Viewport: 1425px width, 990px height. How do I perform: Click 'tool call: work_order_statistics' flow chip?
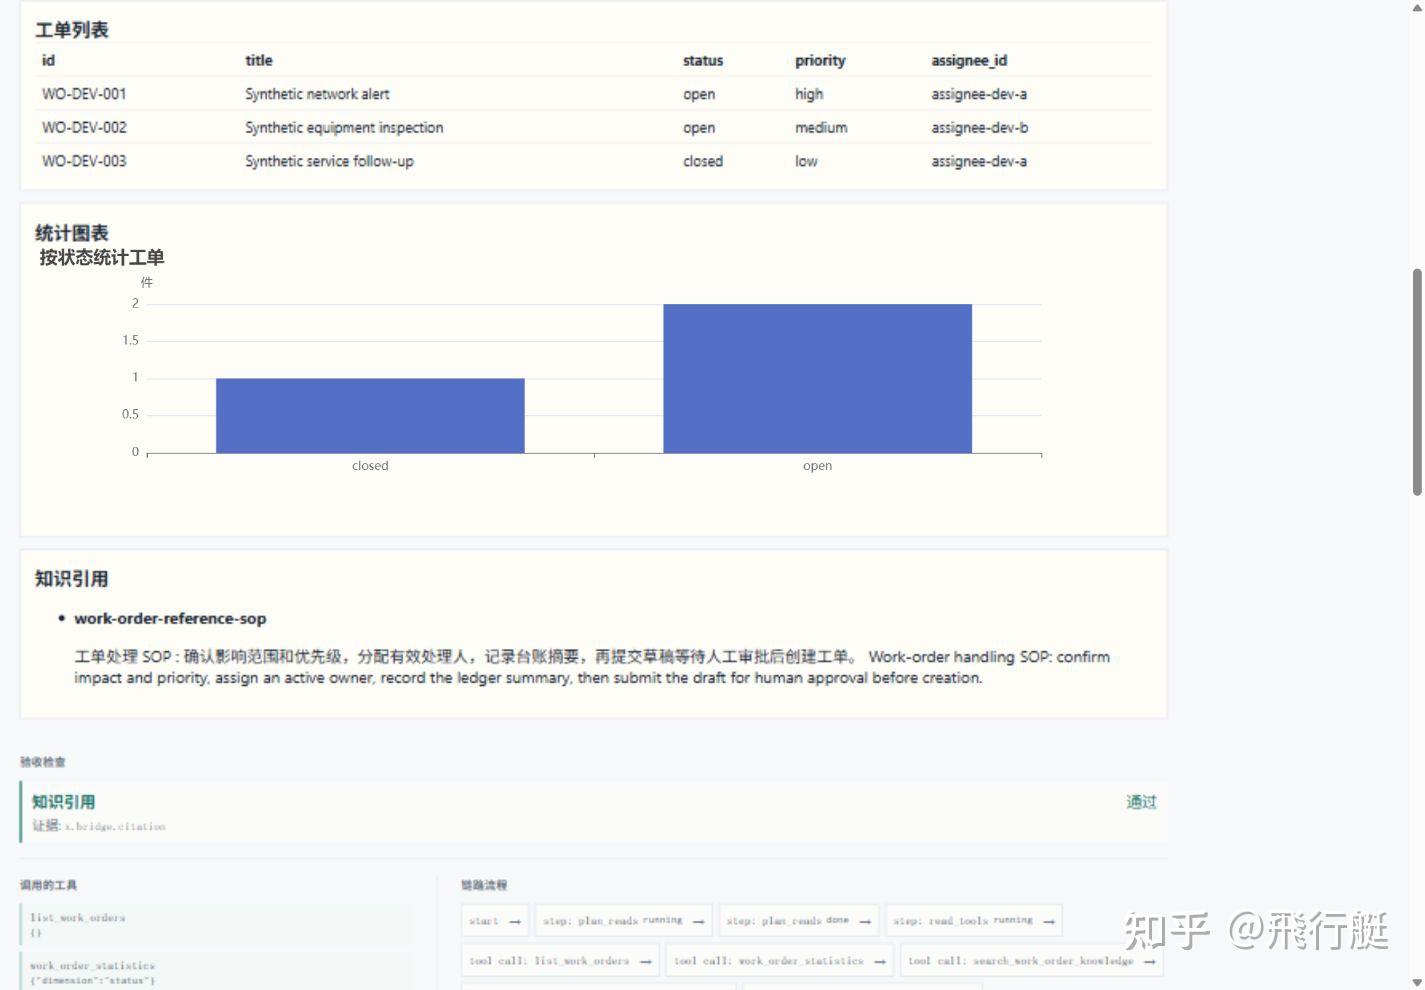tap(779, 960)
